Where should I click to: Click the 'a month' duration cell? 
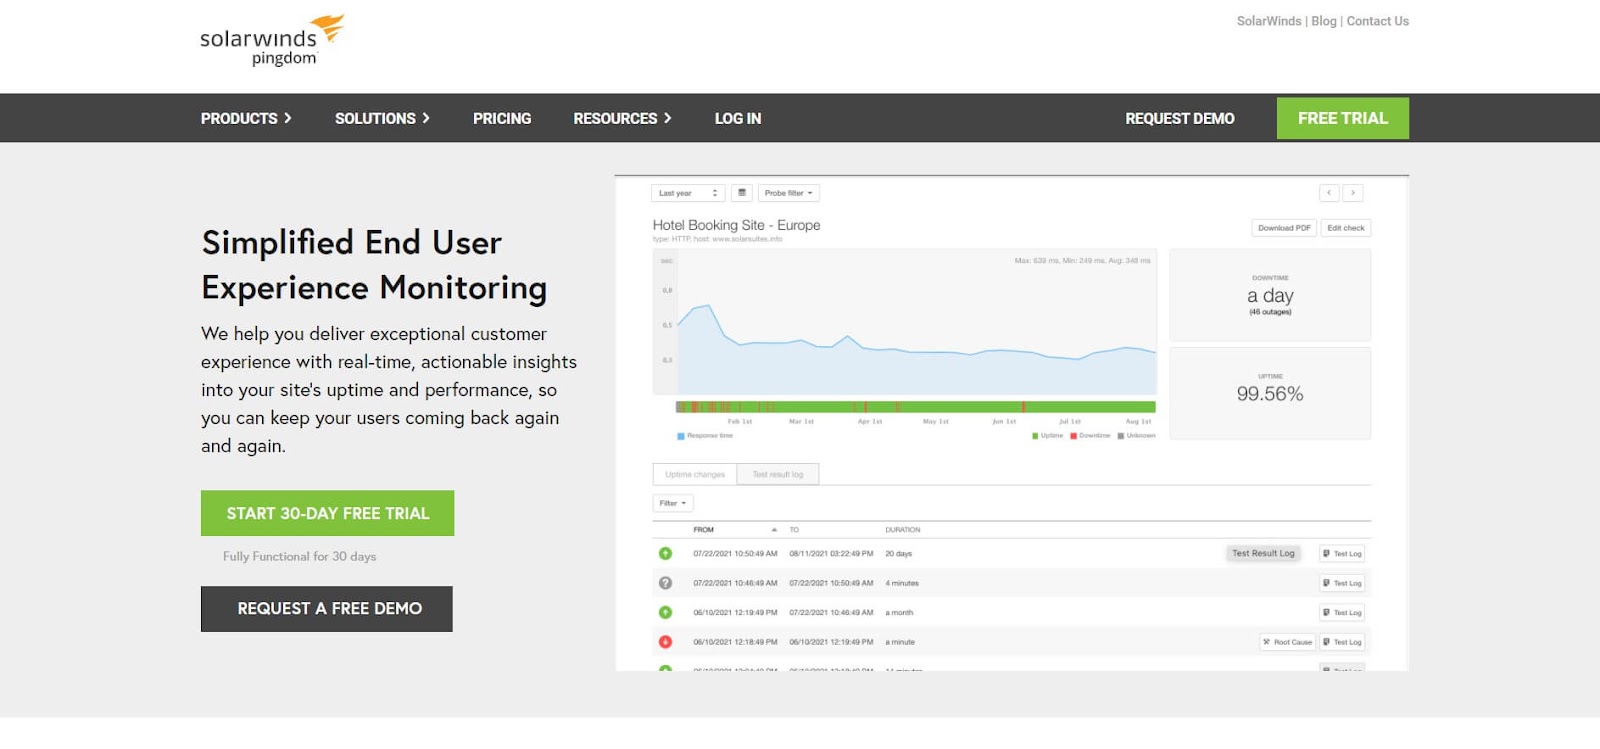click(899, 613)
